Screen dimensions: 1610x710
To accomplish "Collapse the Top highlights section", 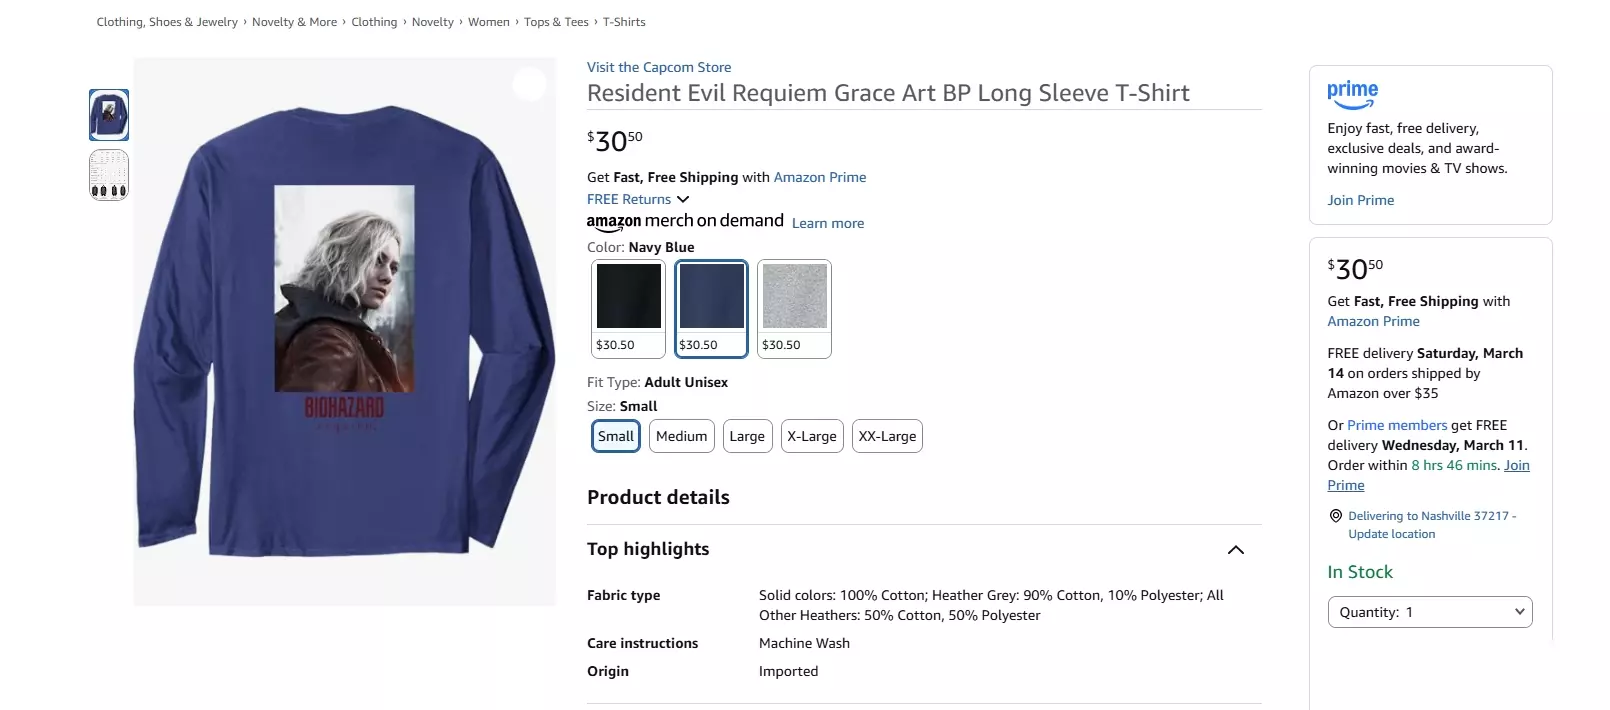I will [x=1235, y=550].
